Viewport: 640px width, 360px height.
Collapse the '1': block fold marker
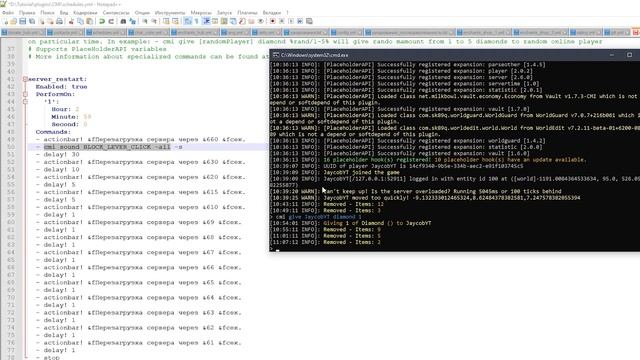(25, 102)
